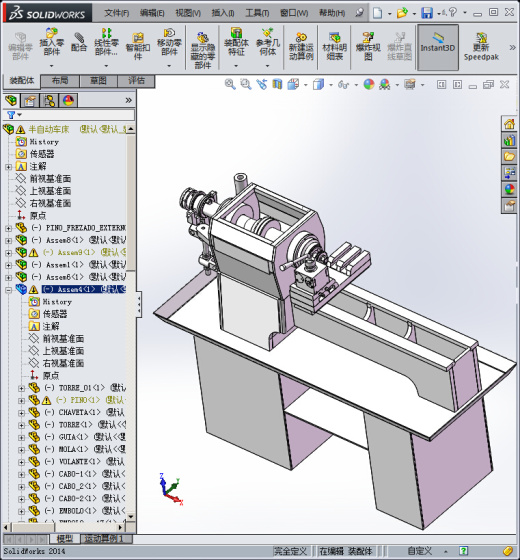Switch to 模型 bottom tab
This screenshot has width=520, height=560.
point(65,539)
